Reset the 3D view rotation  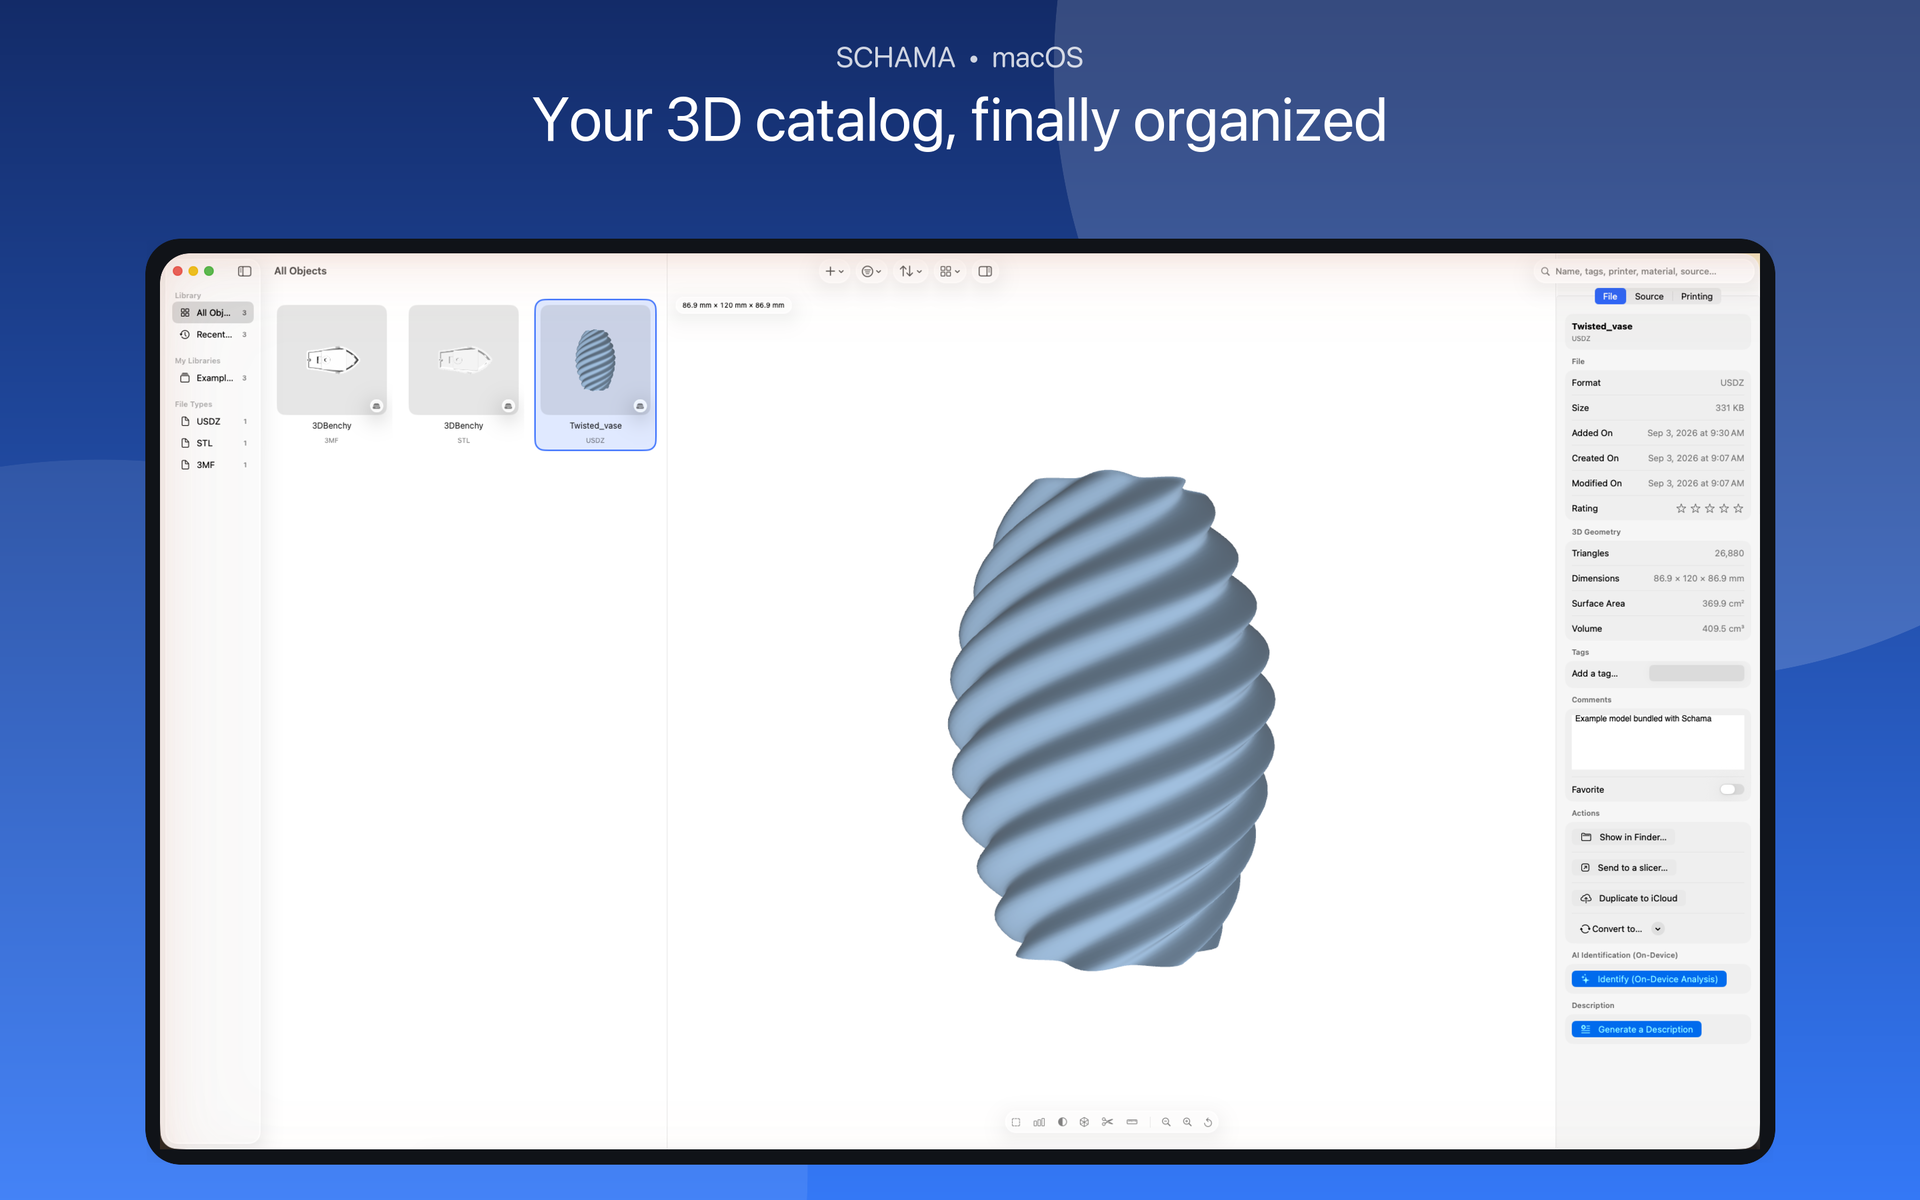point(1208,1122)
